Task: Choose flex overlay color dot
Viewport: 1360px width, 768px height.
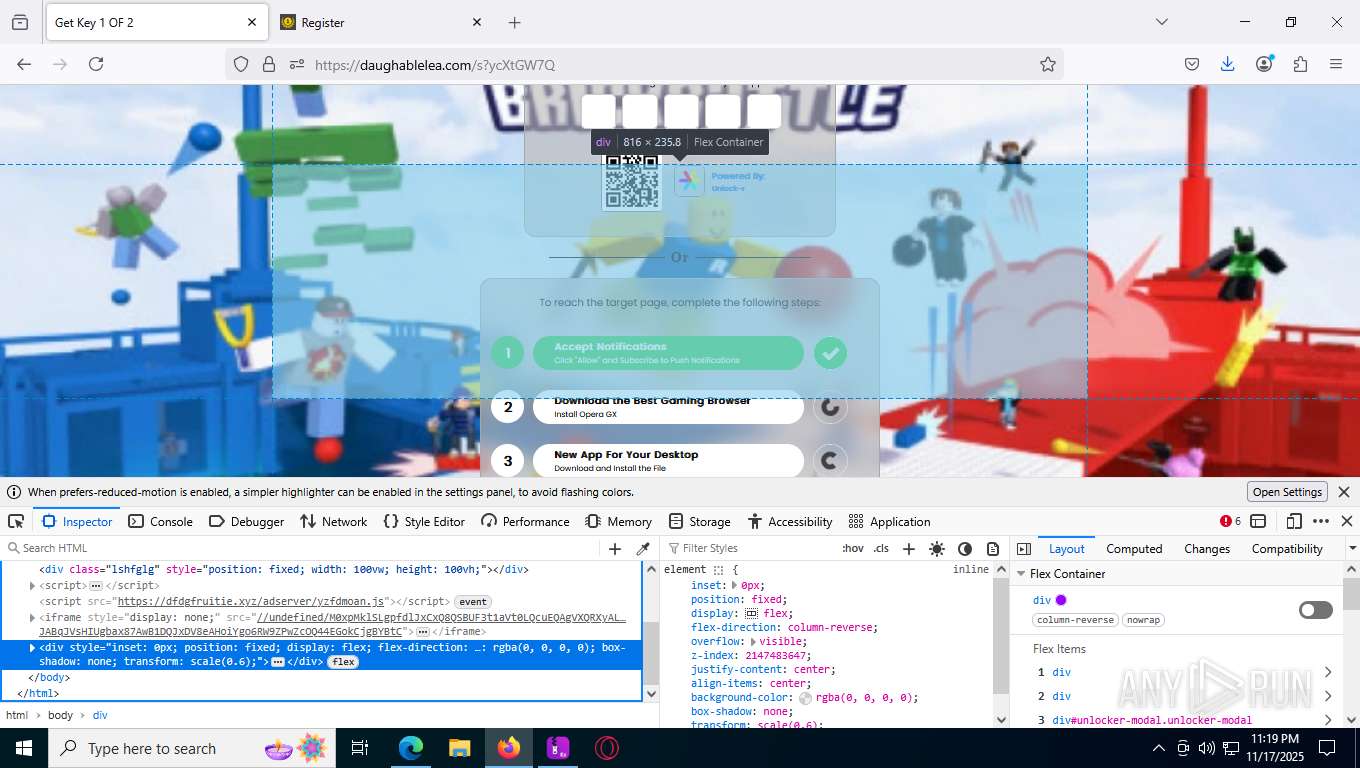Action: [x=1061, y=600]
